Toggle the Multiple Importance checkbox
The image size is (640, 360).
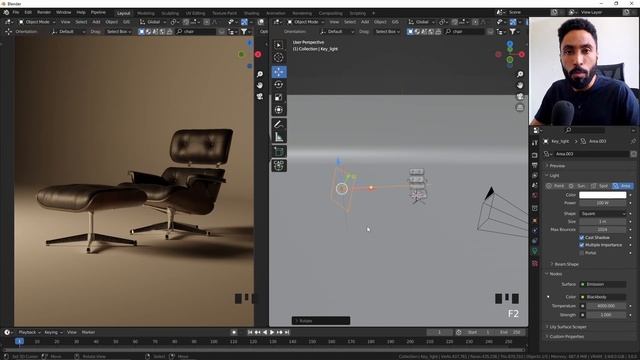tap(582, 245)
